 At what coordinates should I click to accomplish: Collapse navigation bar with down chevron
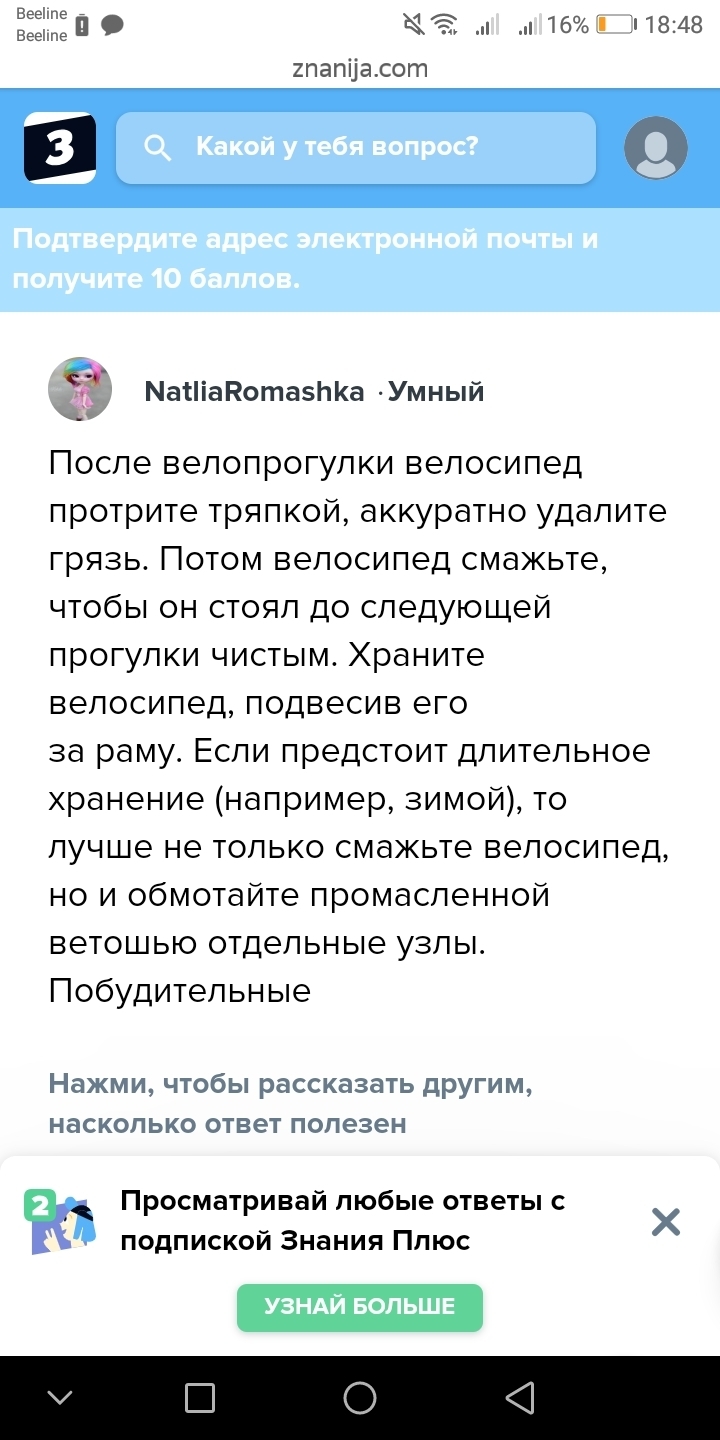click(x=60, y=1398)
